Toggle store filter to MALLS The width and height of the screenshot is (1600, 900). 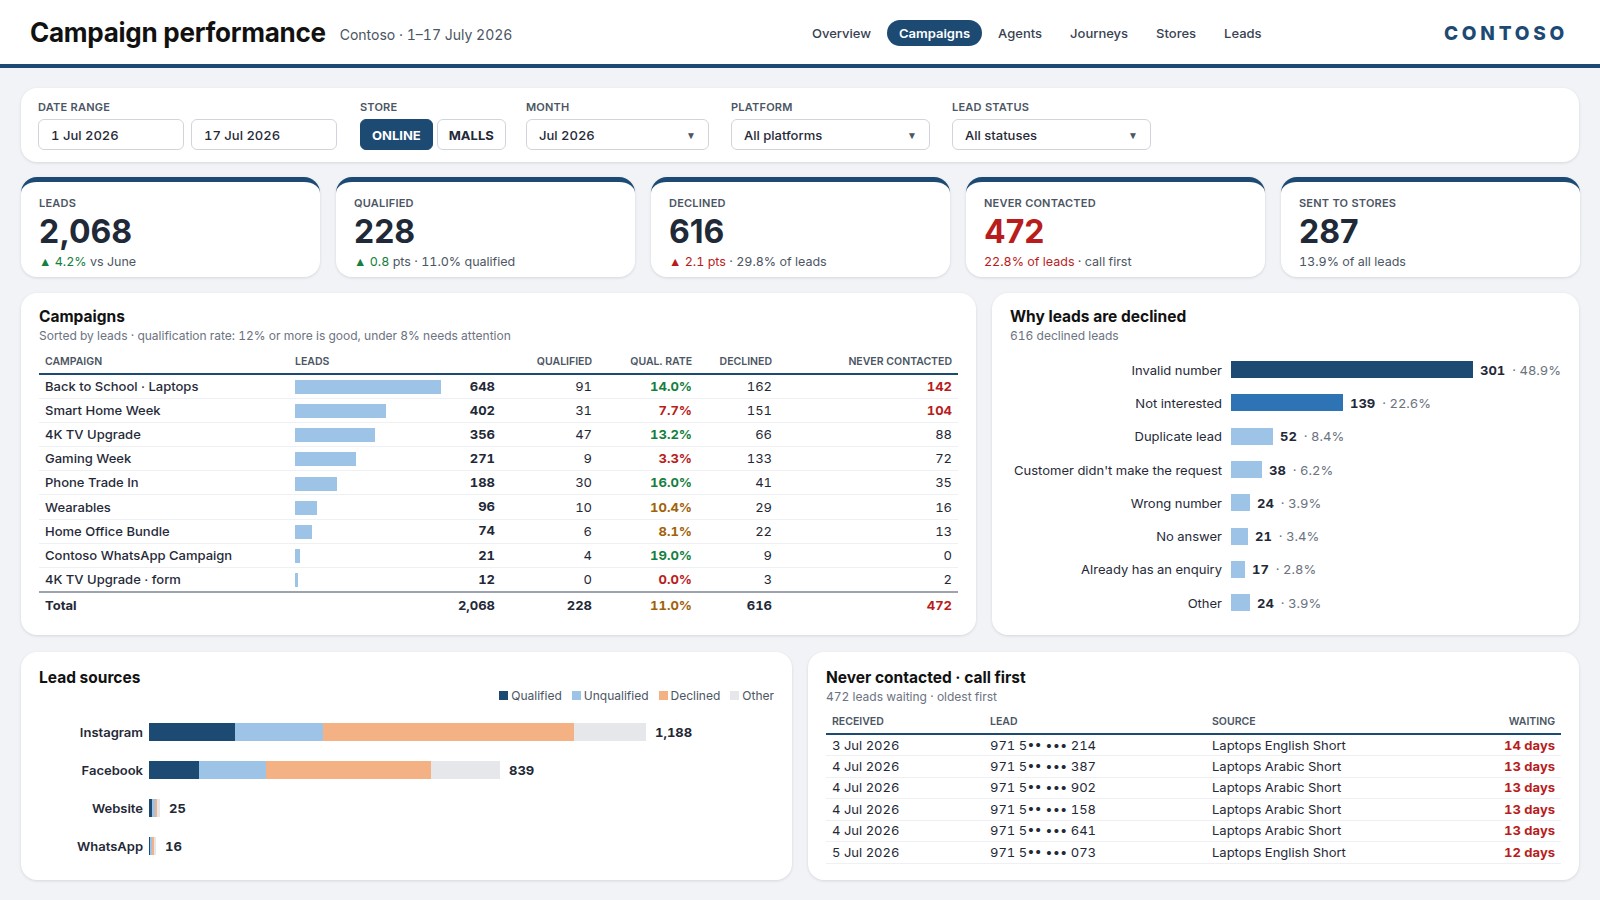[471, 135]
